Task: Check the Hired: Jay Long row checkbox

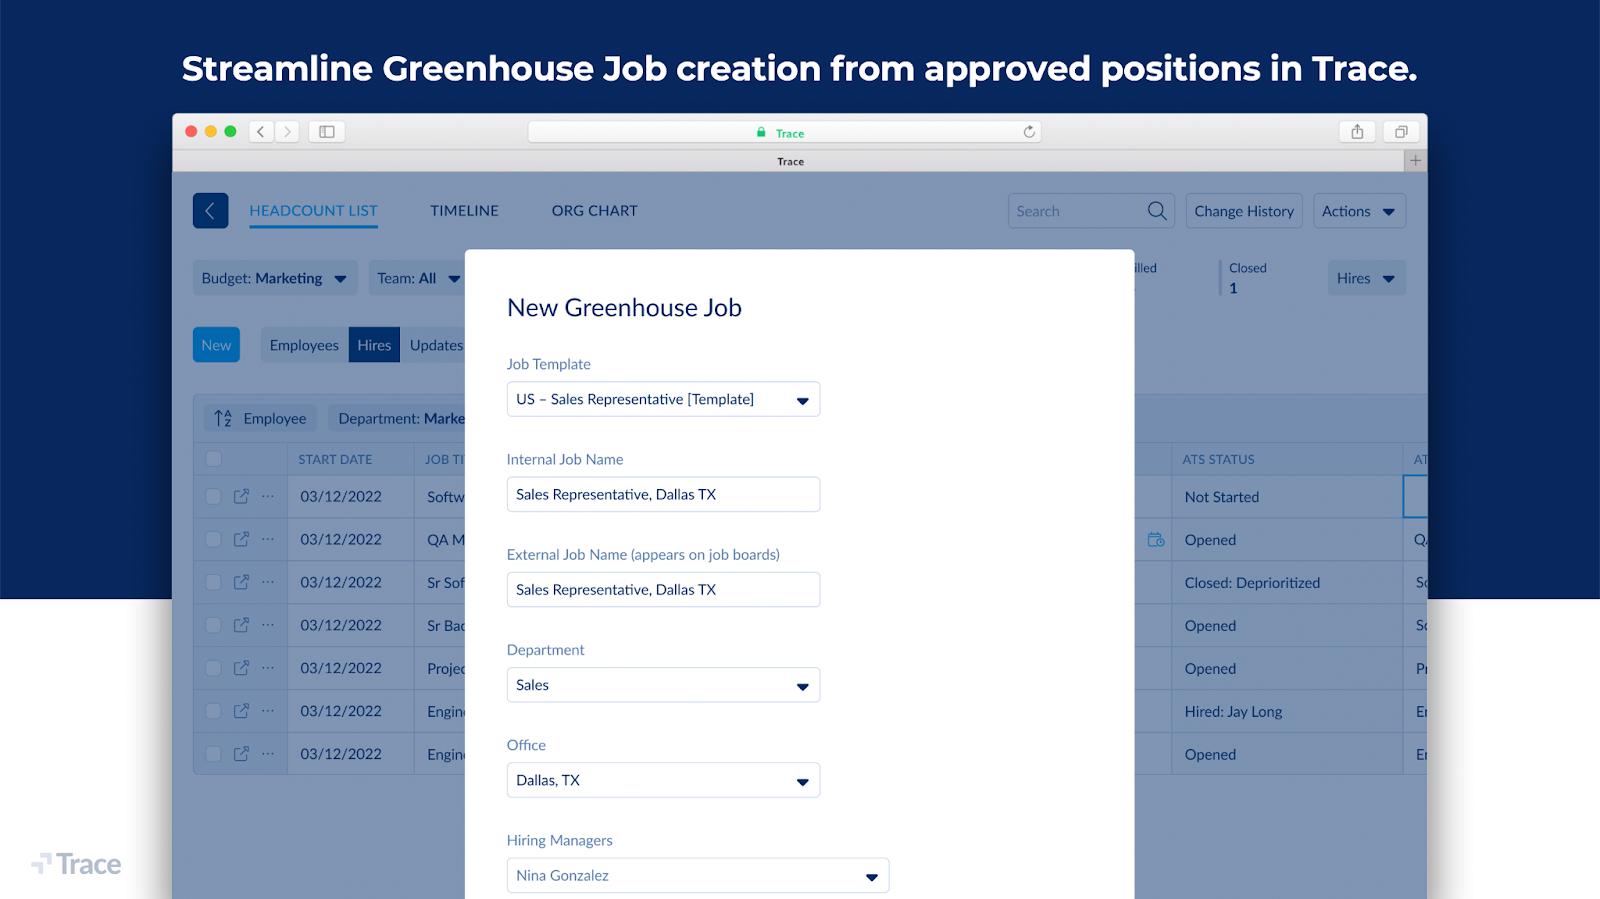Action: 213,711
